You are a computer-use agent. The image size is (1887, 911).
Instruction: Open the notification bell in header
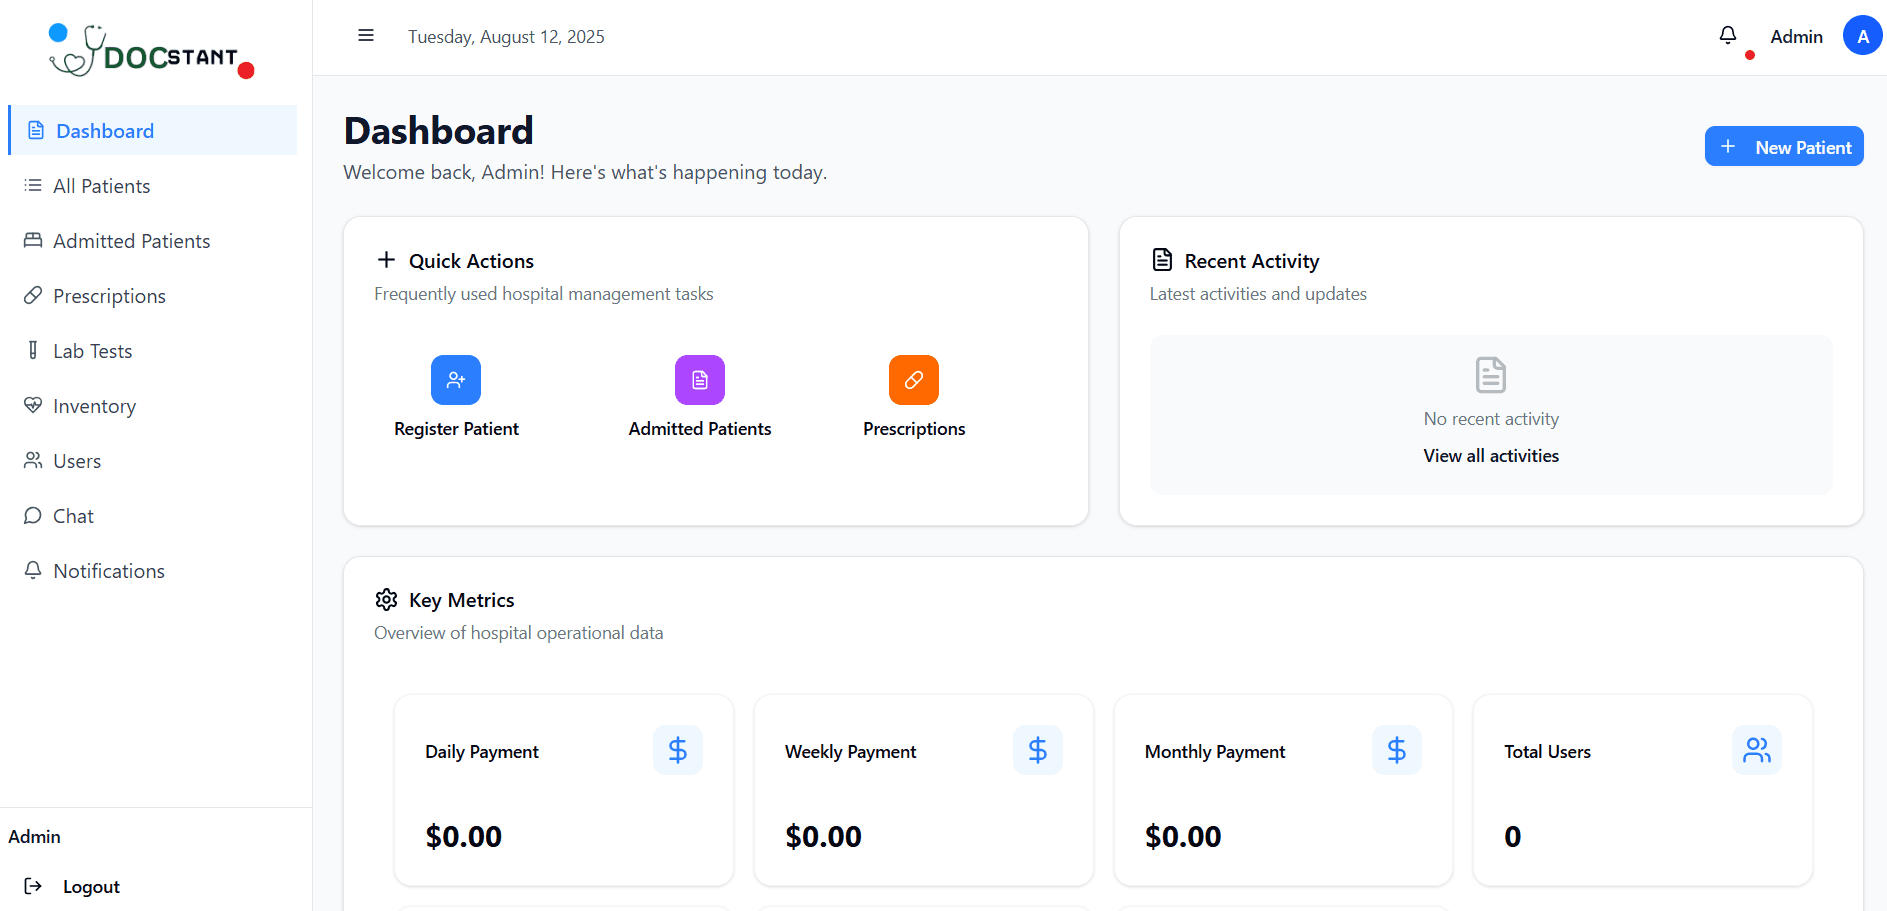(x=1727, y=36)
